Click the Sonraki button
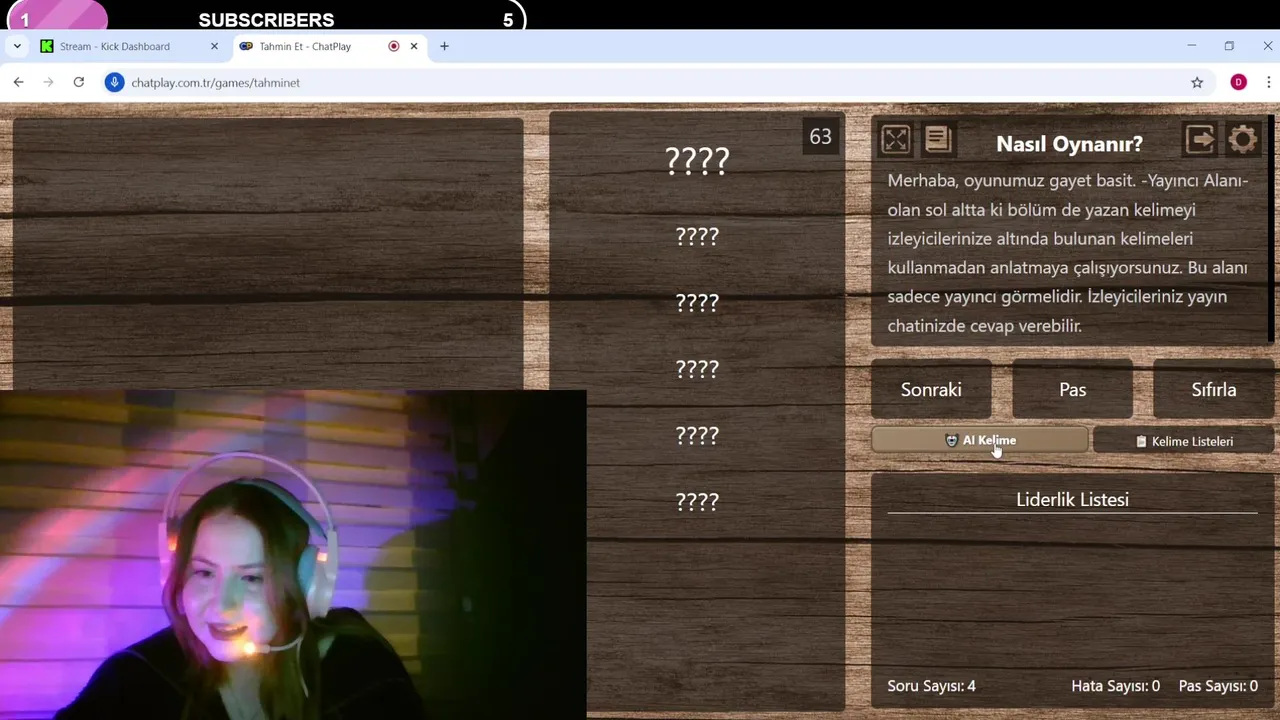Viewport: 1280px width, 720px height. [x=931, y=389]
